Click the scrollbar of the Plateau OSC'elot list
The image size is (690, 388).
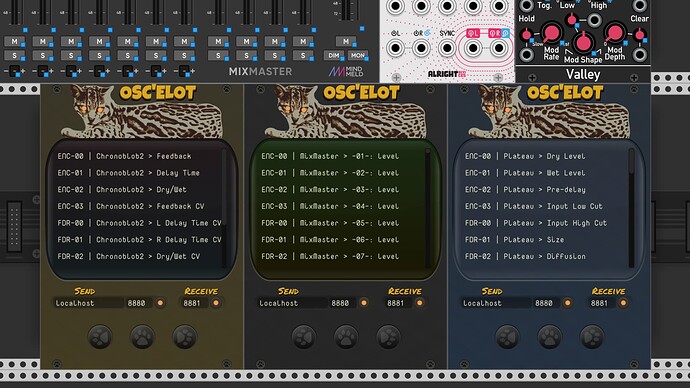631,208
